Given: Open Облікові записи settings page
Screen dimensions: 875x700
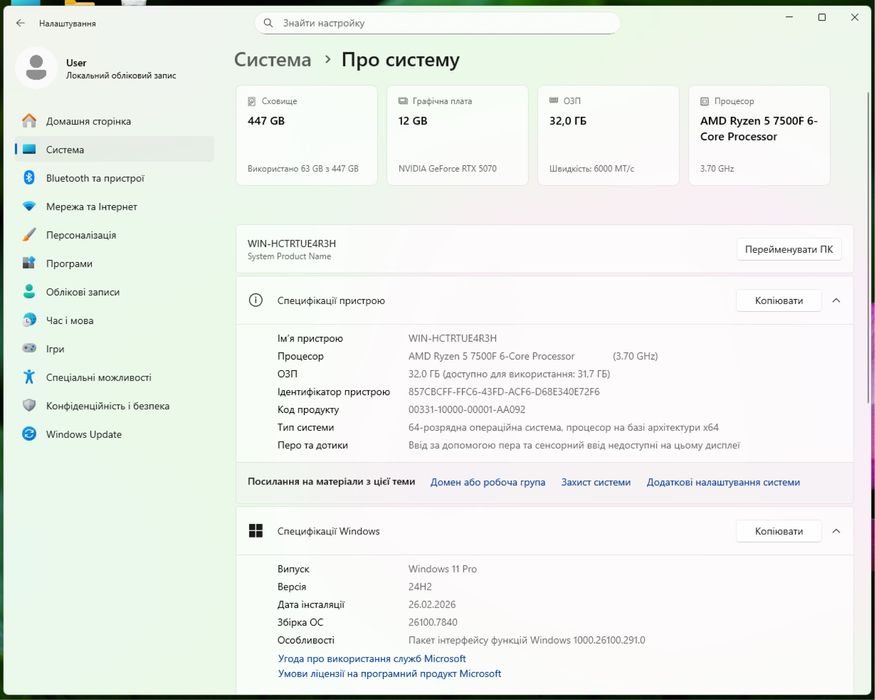Looking at the screenshot, I should click(x=114, y=292).
